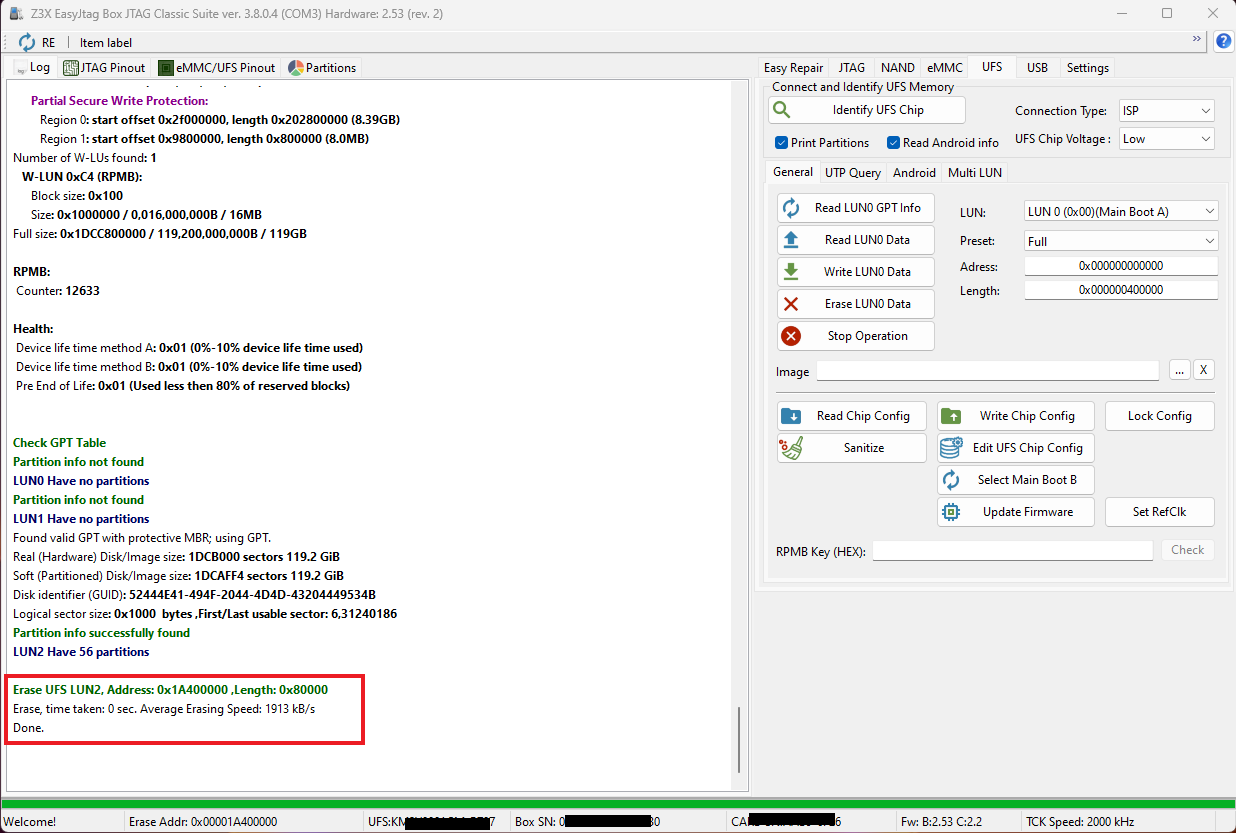The image size is (1236, 833).
Task: Select the UFS tab
Action: click(x=991, y=66)
